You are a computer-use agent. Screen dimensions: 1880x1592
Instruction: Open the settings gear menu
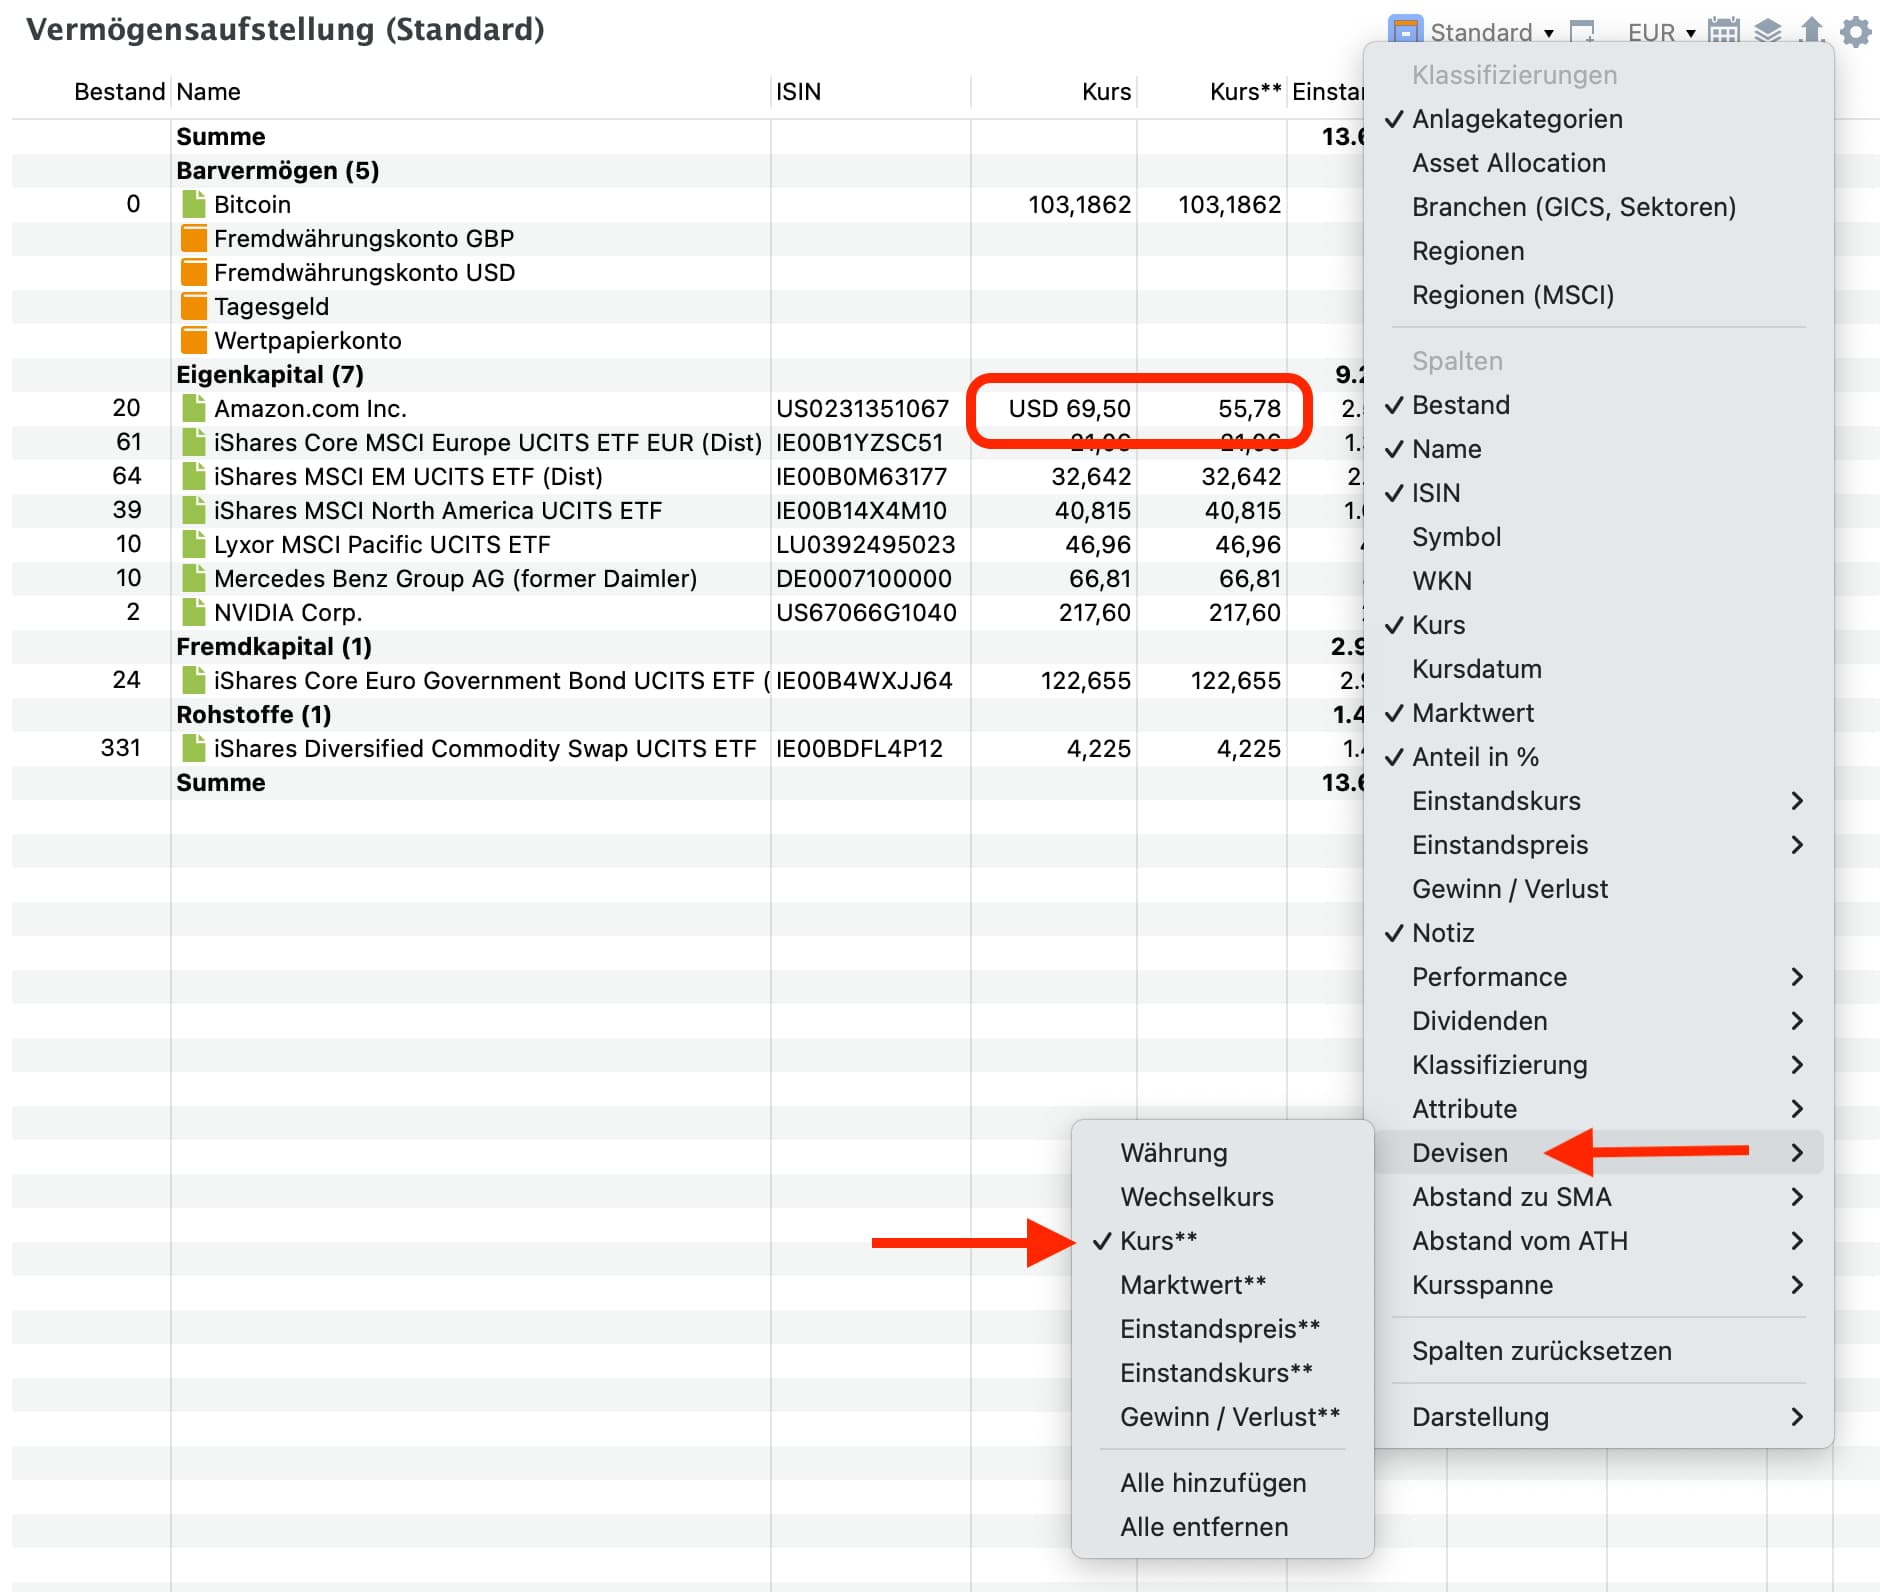coord(1856,32)
